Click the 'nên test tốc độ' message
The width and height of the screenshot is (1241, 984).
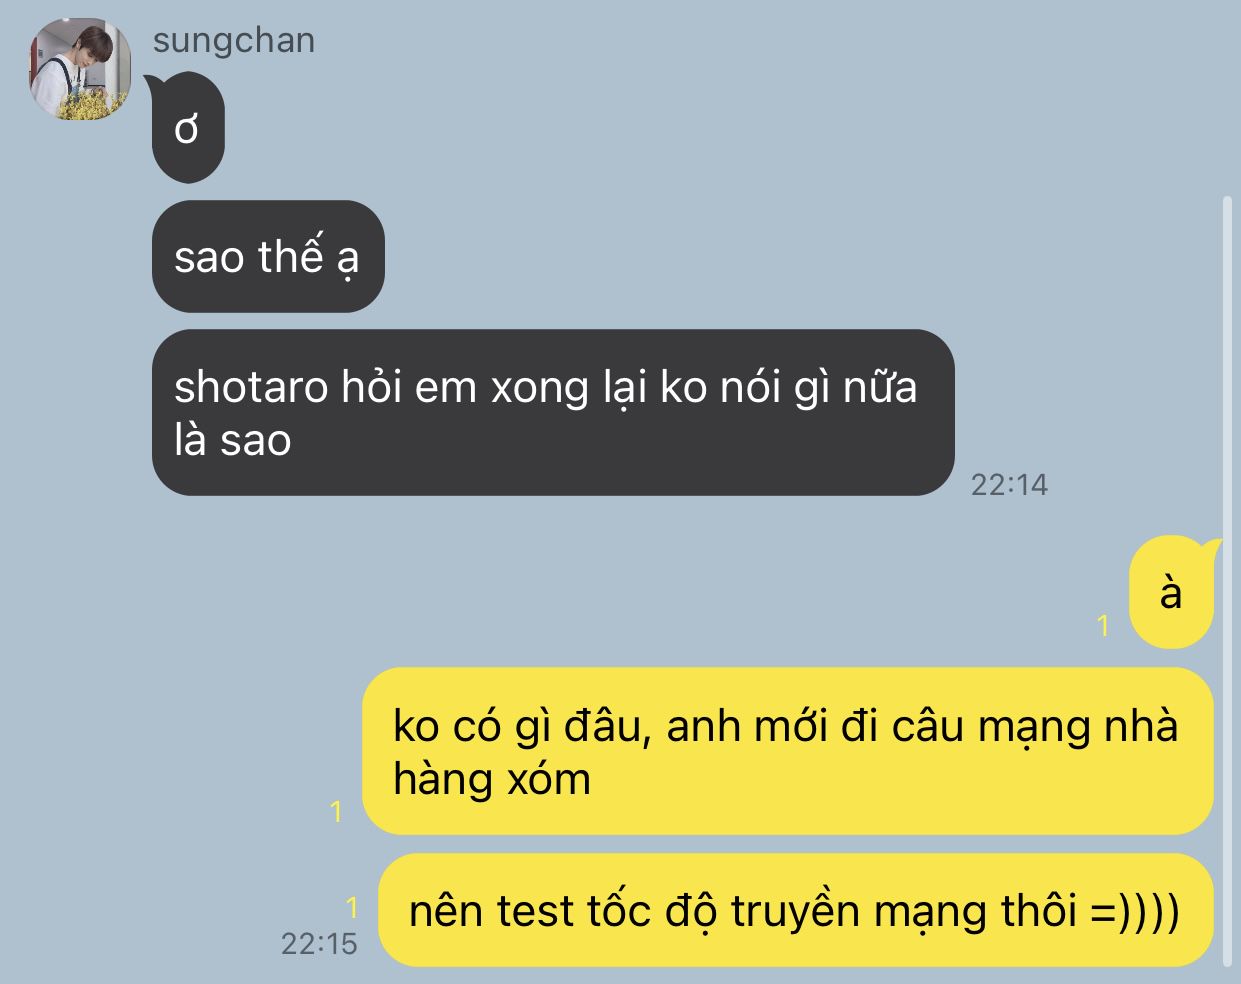(x=796, y=910)
